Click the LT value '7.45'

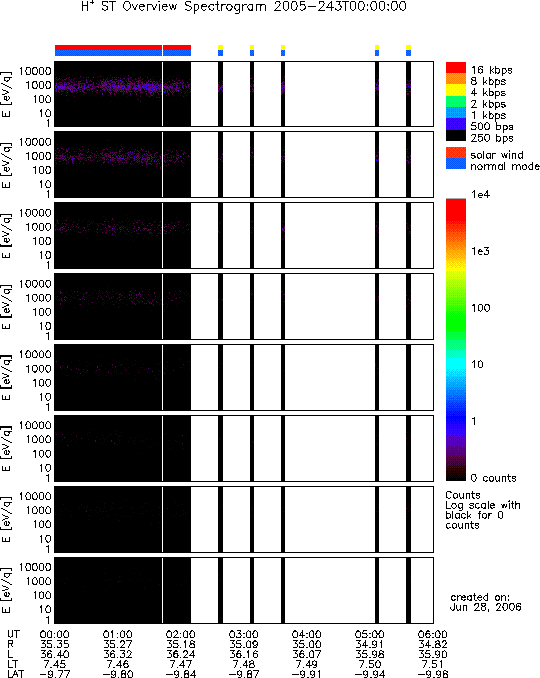(x=54, y=664)
